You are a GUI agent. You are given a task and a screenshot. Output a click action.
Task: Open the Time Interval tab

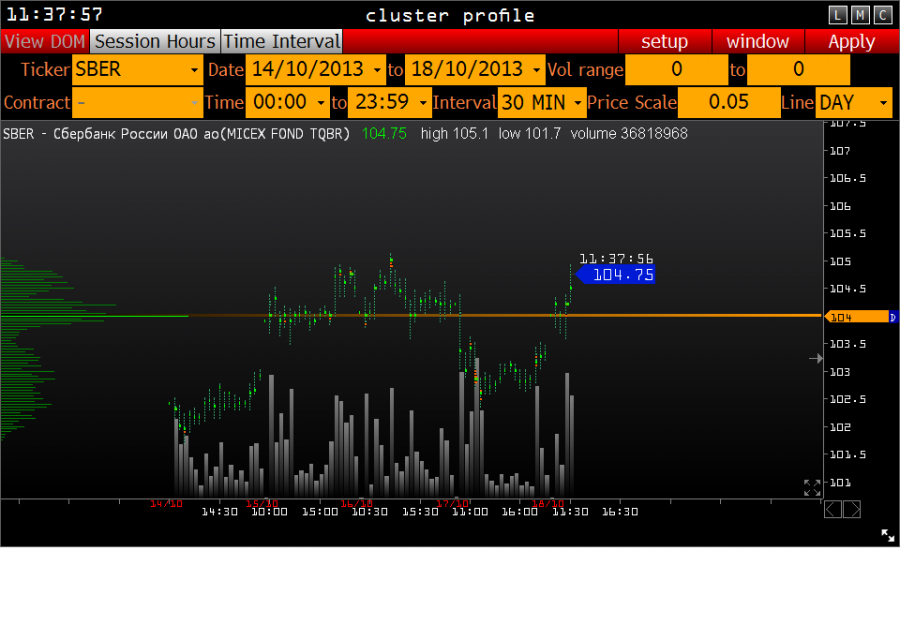pyautogui.click(x=281, y=42)
